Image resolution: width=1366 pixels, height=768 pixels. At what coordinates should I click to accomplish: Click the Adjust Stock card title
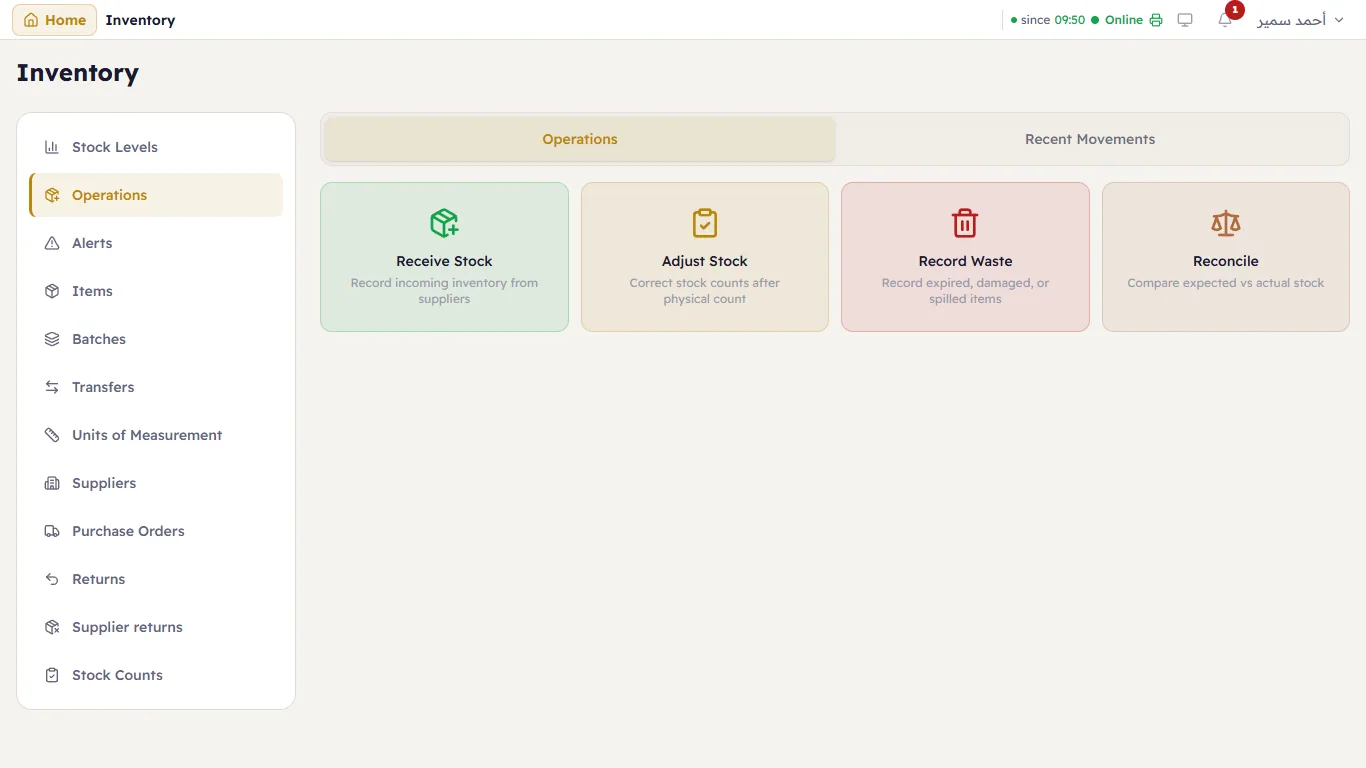[705, 261]
